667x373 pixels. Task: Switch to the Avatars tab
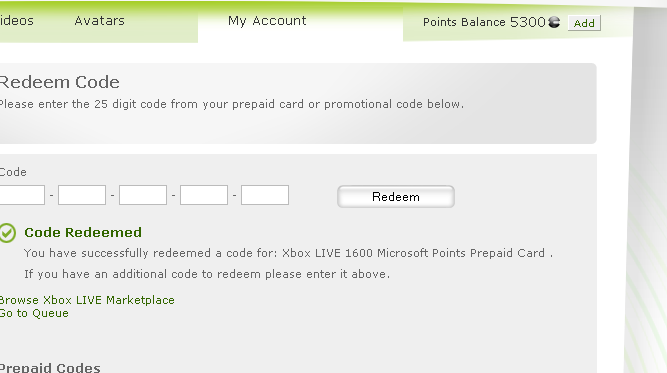tap(100, 21)
